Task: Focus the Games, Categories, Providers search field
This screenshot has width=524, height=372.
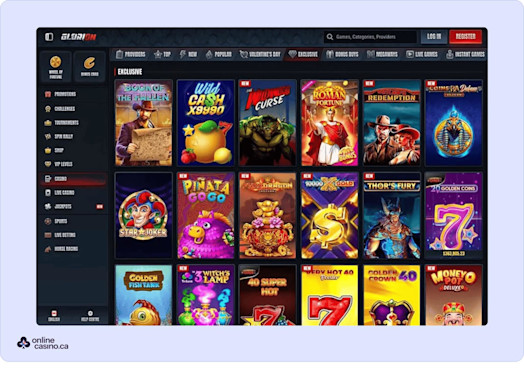Action: tap(370, 37)
